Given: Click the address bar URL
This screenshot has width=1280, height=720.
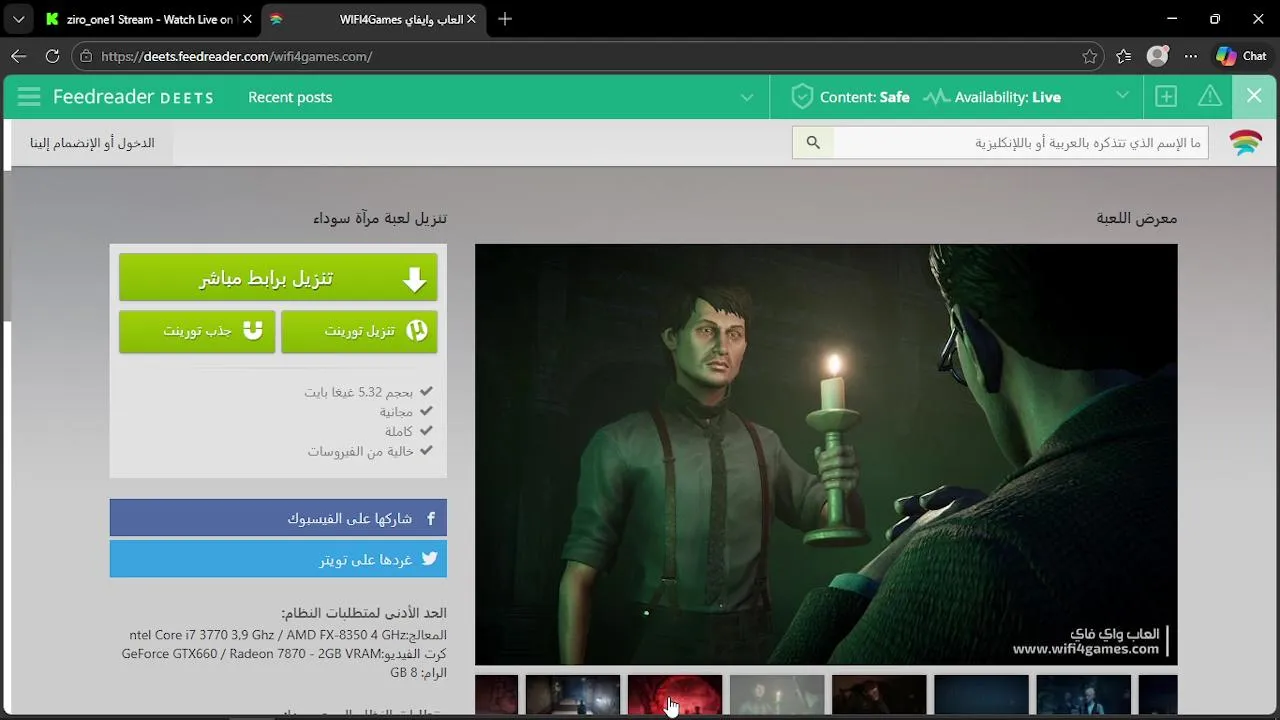Looking at the screenshot, I should (237, 56).
